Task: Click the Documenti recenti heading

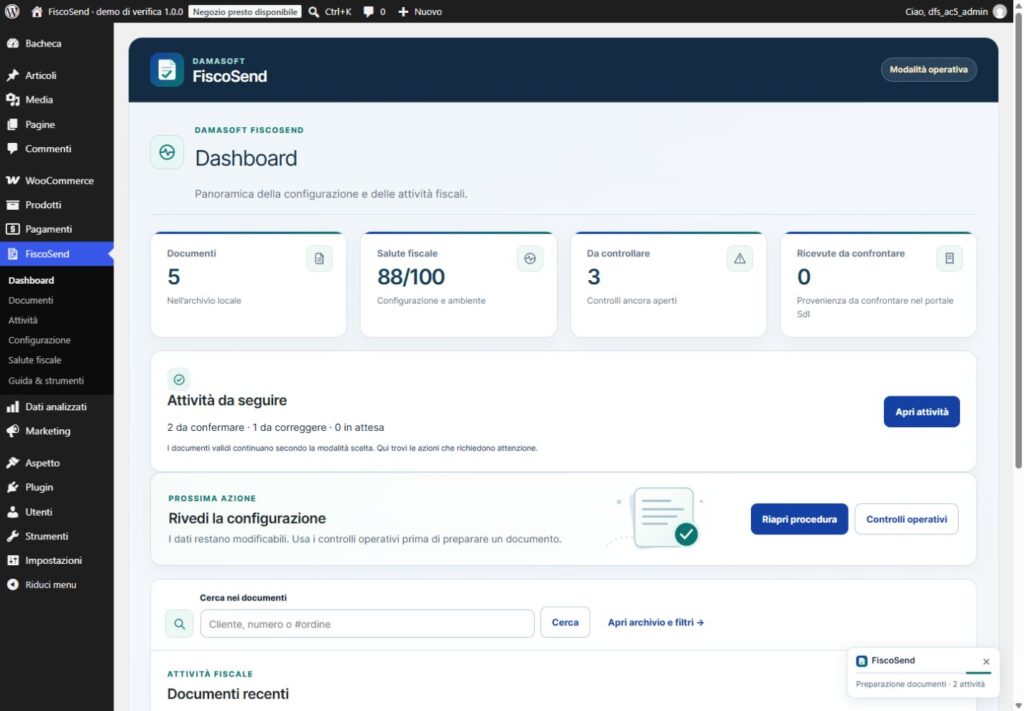Action: click(x=228, y=693)
